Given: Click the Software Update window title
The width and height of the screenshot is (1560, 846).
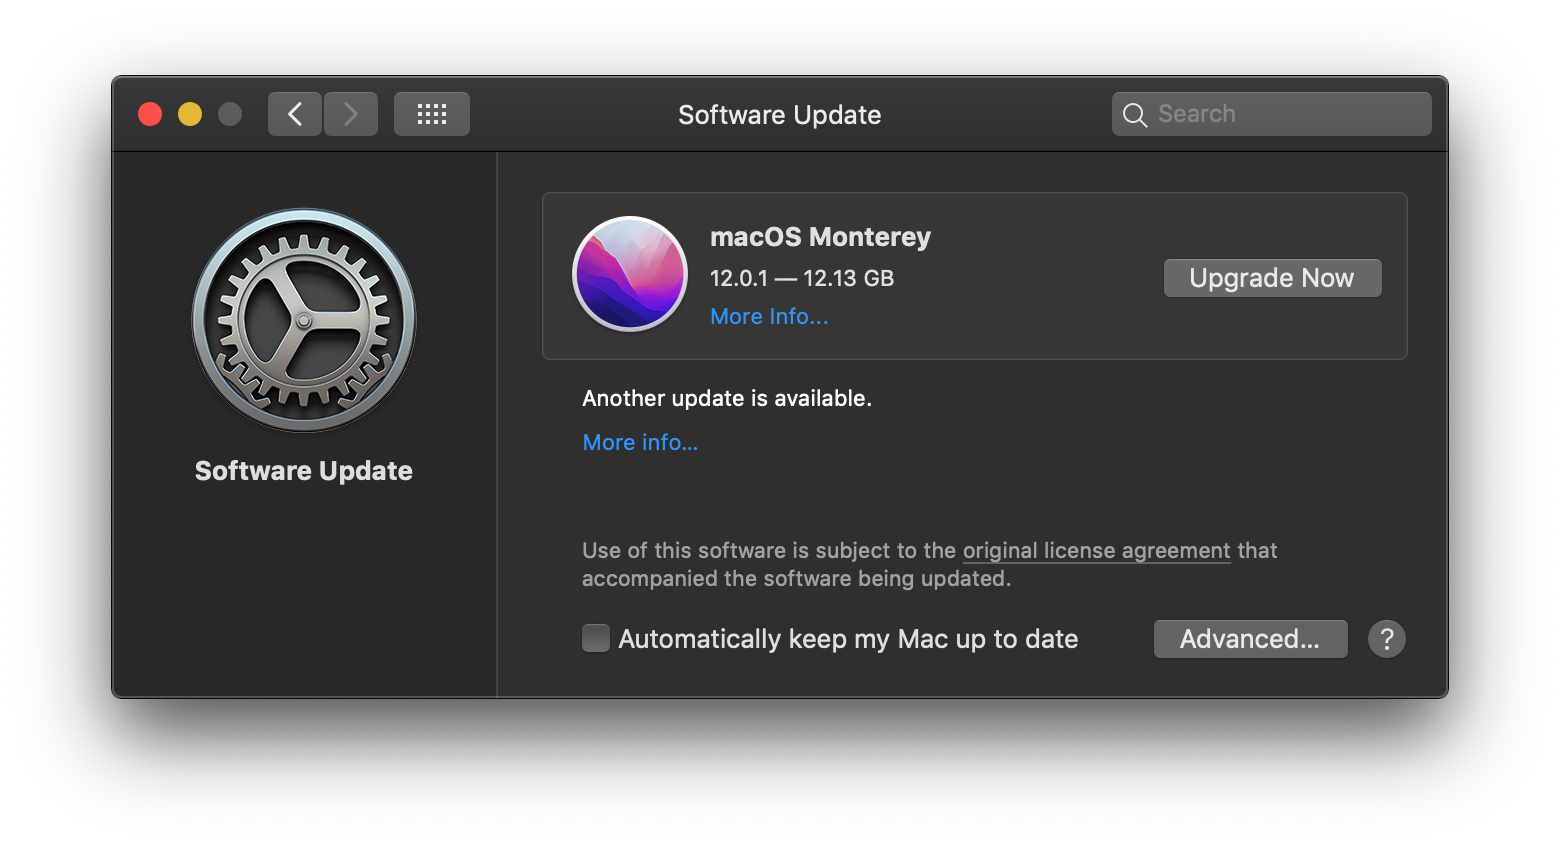Looking at the screenshot, I should pyautogui.click(x=780, y=115).
